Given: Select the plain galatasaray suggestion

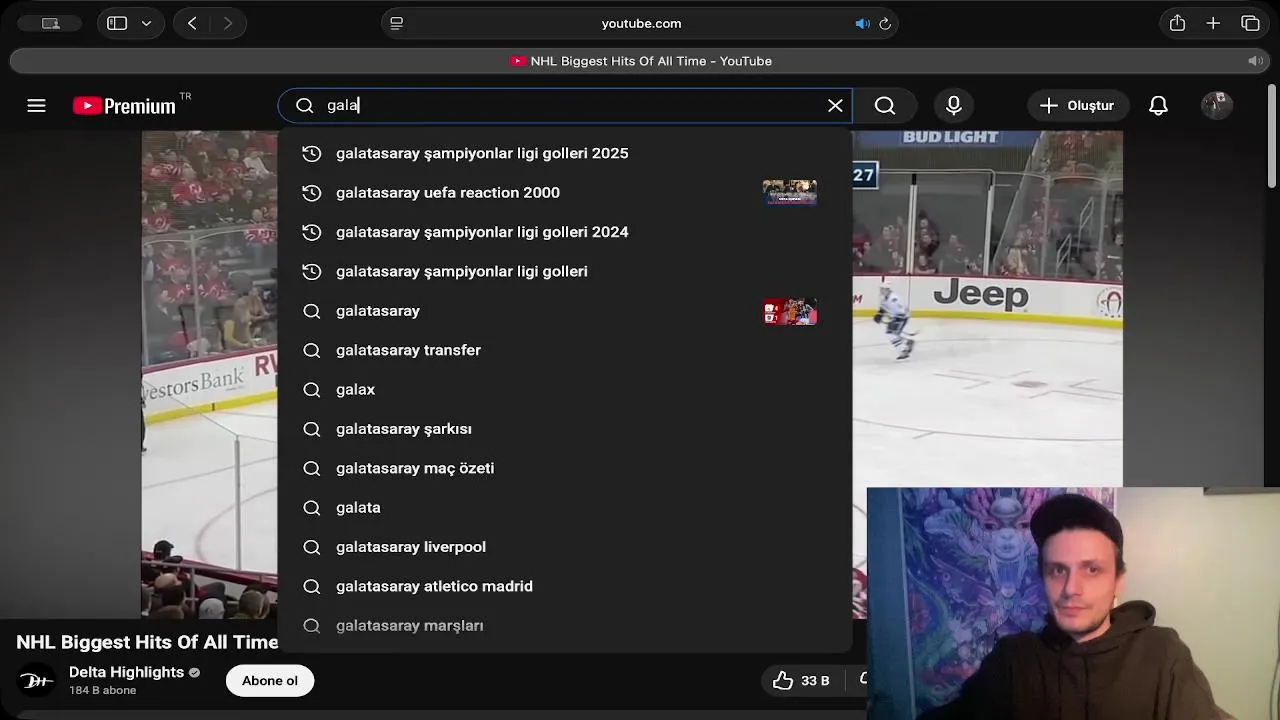Looking at the screenshot, I should pyautogui.click(x=565, y=311).
